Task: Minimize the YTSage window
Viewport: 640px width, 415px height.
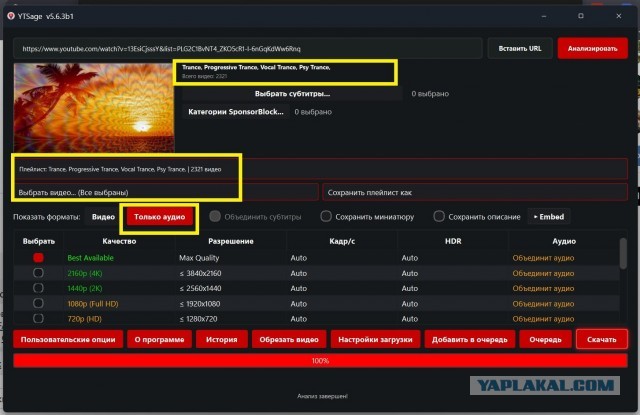Action: coord(544,16)
